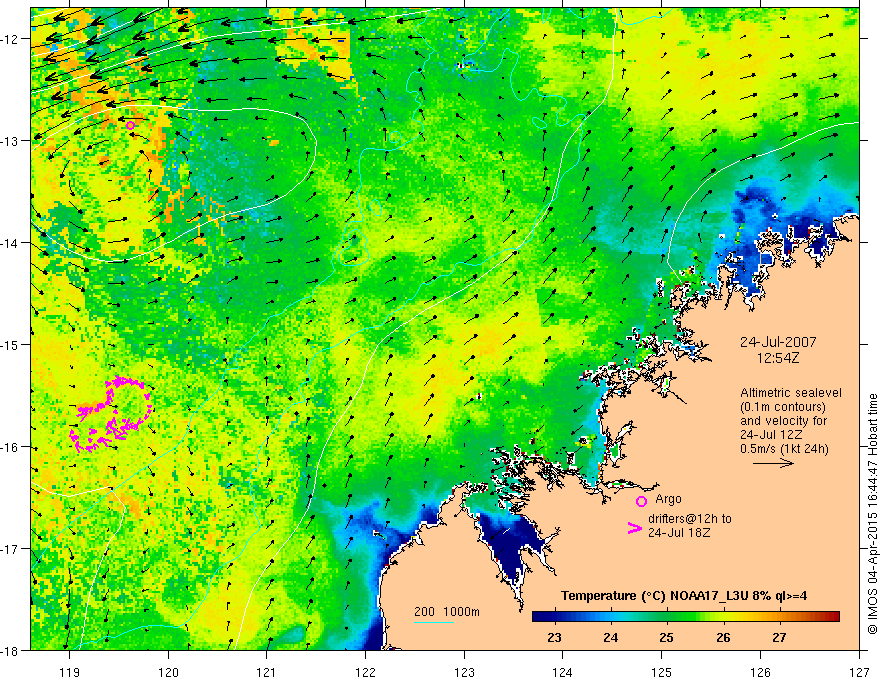880x680 pixels.
Task: Click the (0.1m contours) caption line
Action: pyautogui.click(x=783, y=407)
